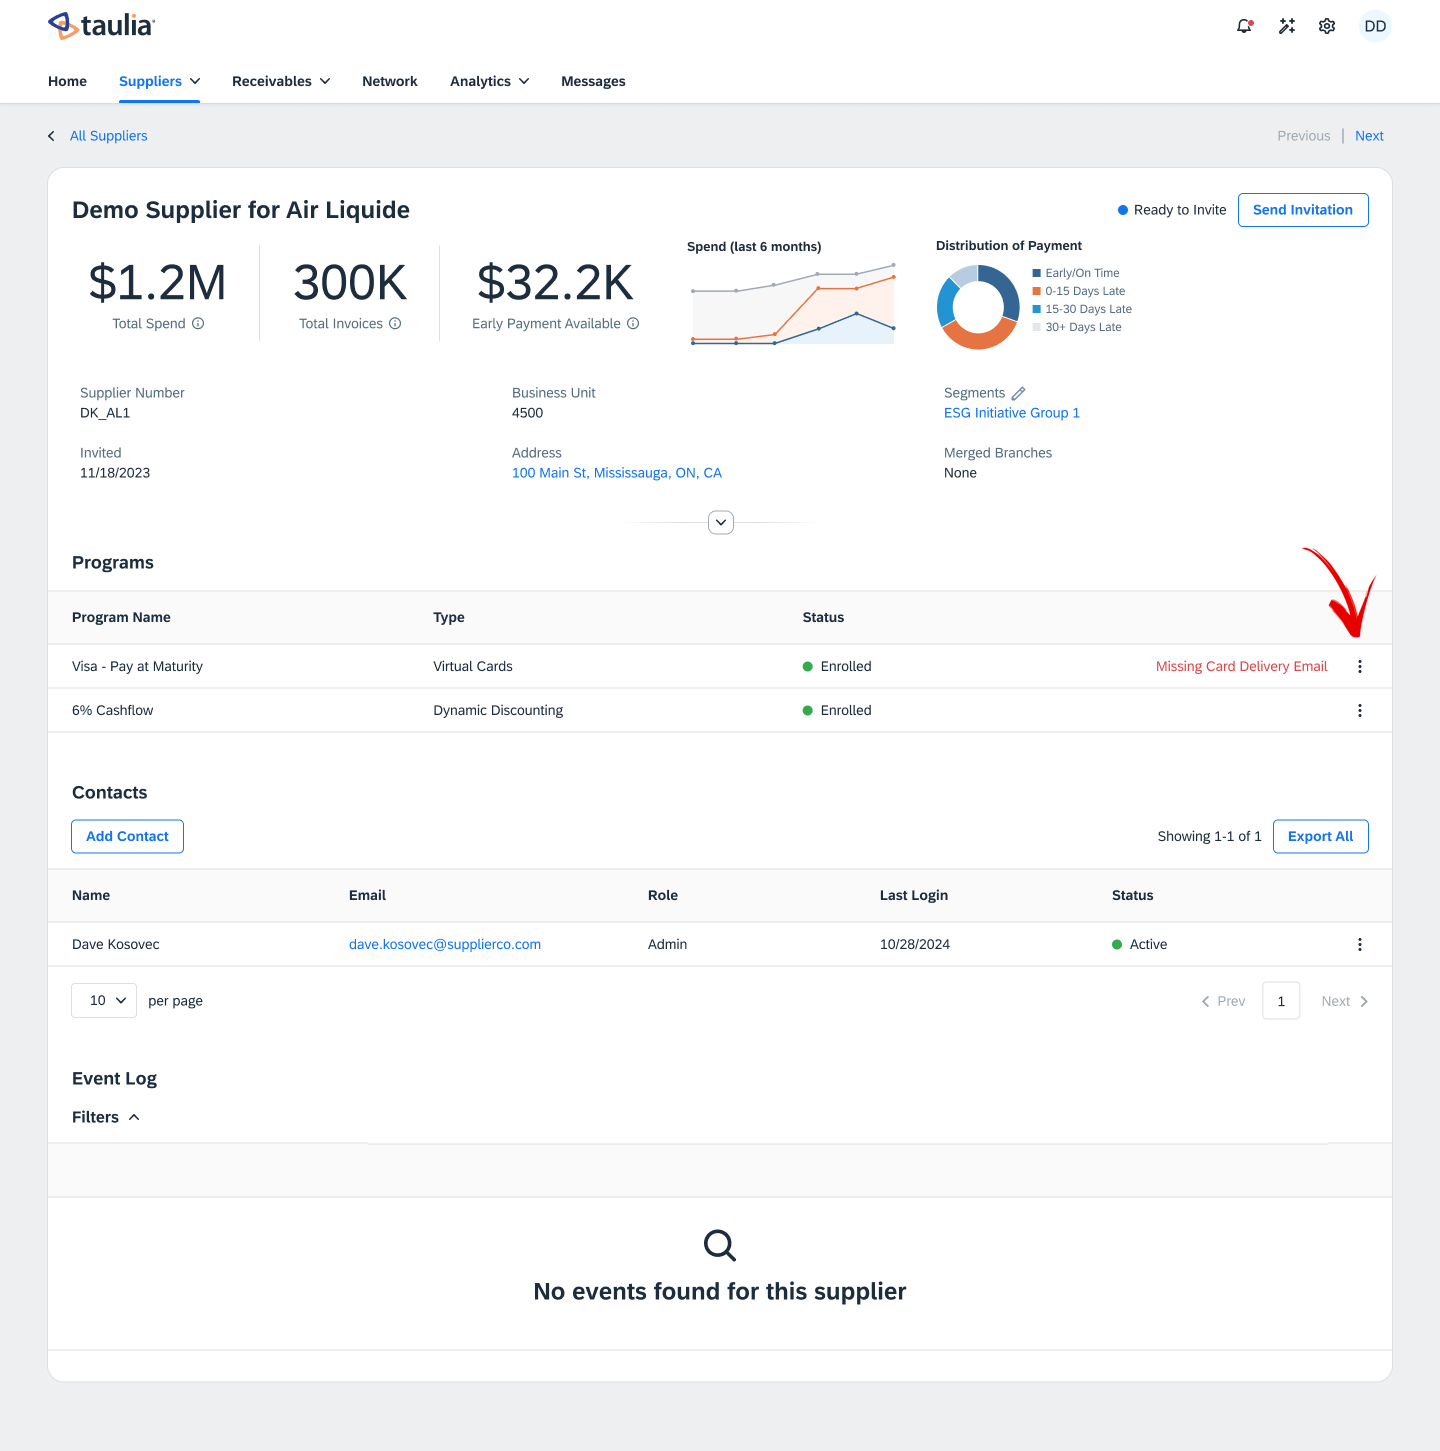This screenshot has height=1451, width=1440.
Task: Open the magic wand assistant icon
Action: click(x=1287, y=26)
